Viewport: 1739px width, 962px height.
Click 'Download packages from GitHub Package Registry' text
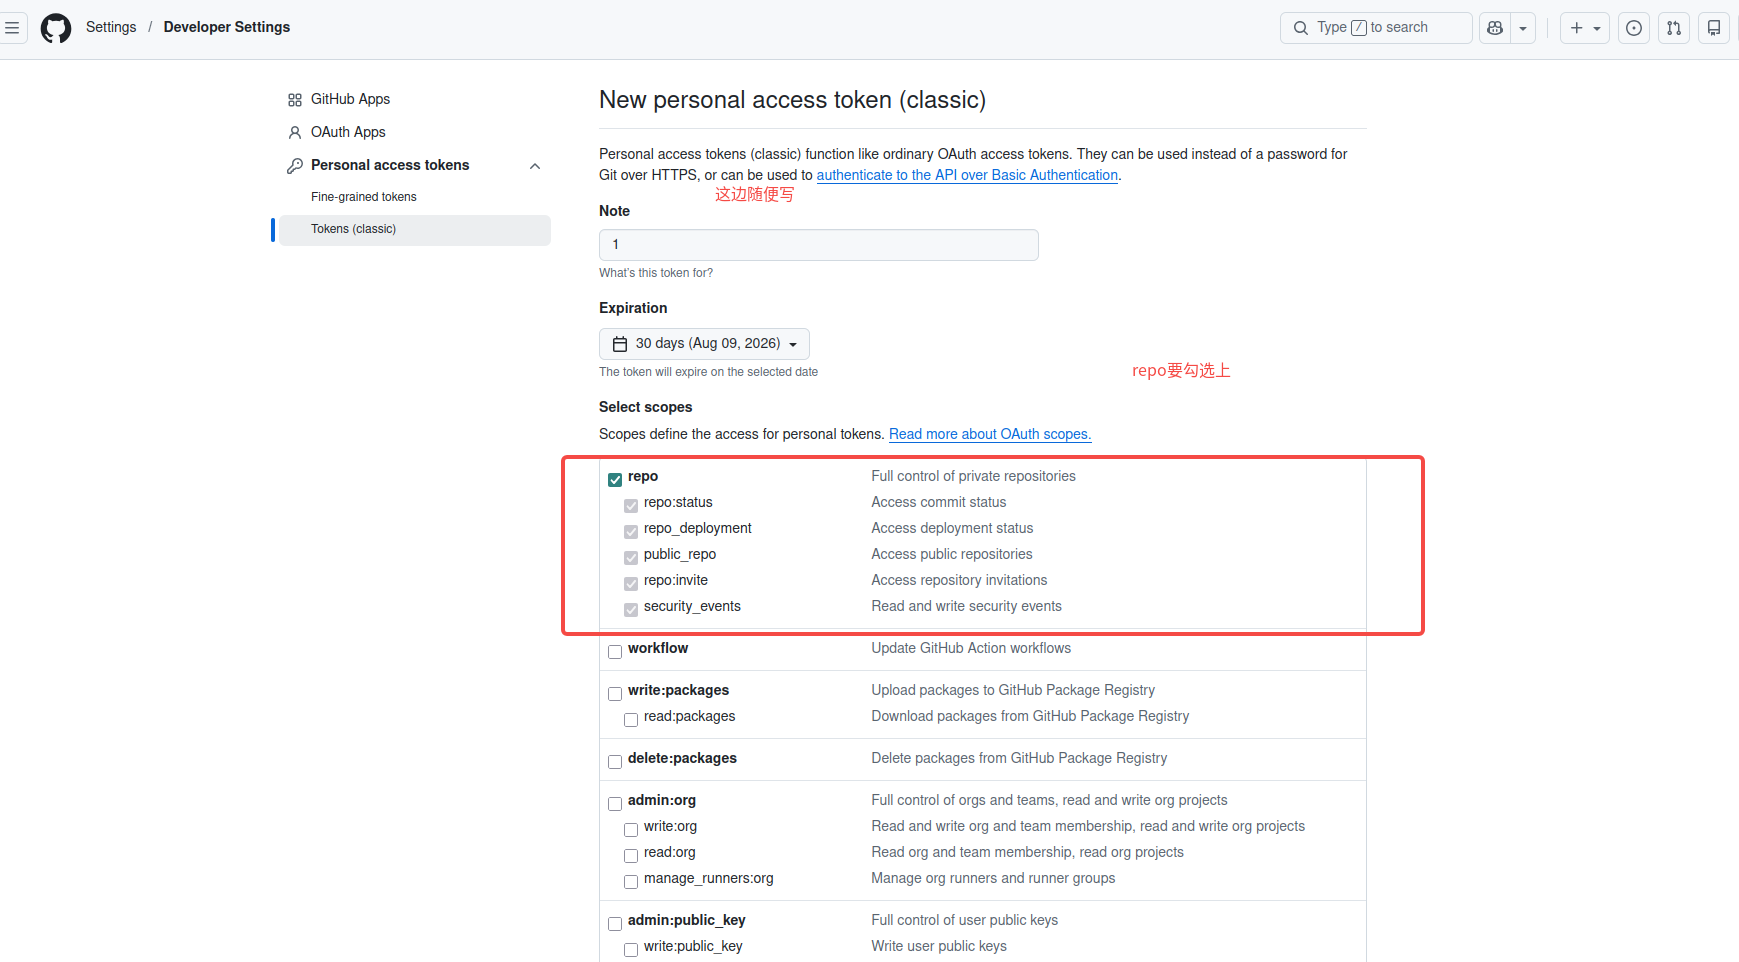coord(1030,716)
